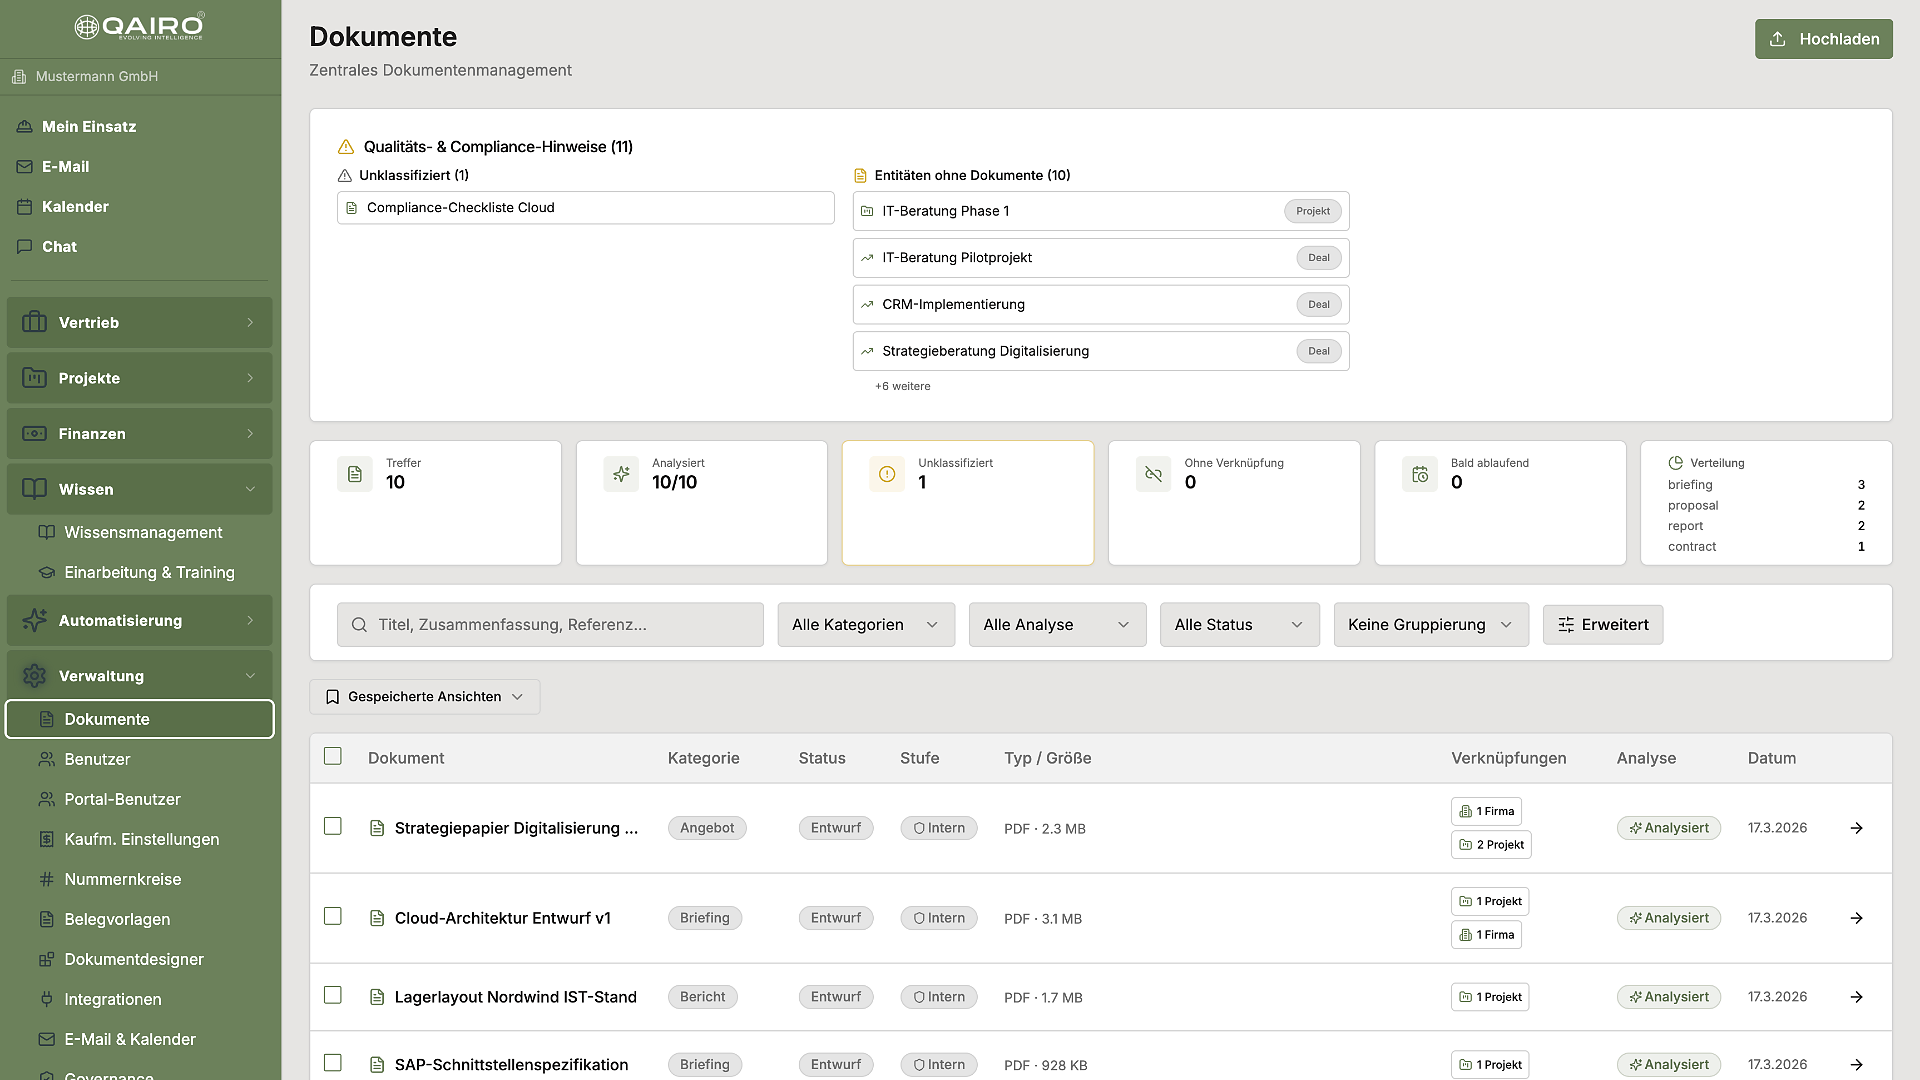Open the Erweitert filter options
This screenshot has height=1080, width=1920.
click(x=1602, y=625)
